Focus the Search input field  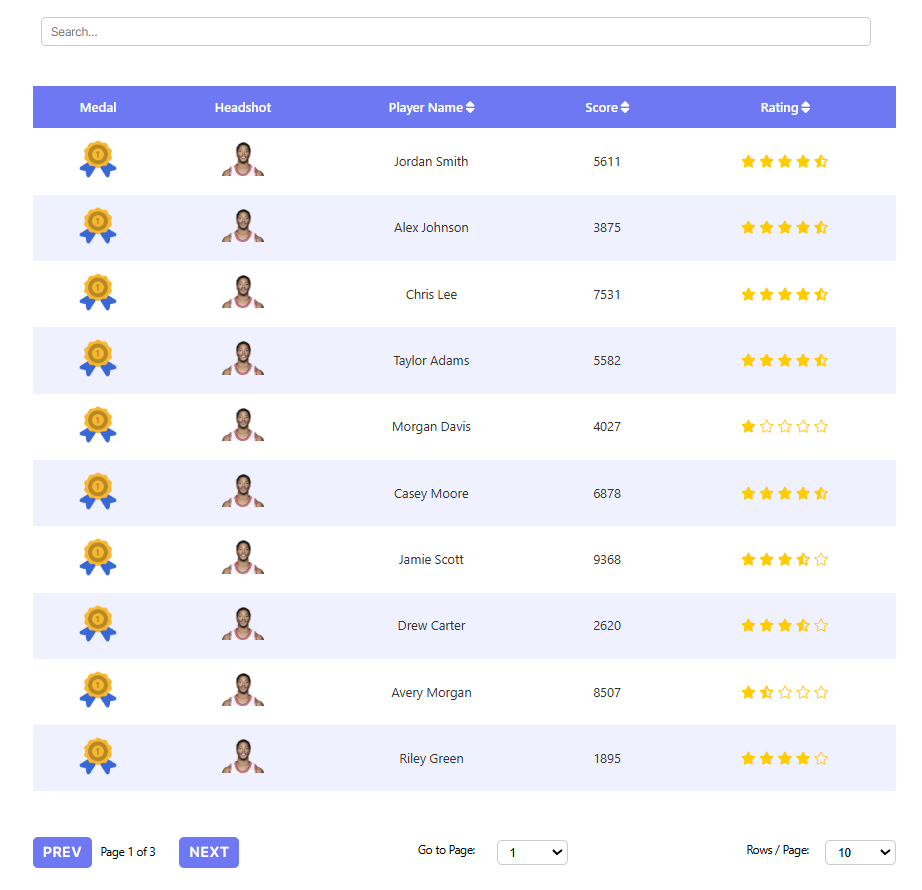pyautogui.click(x=456, y=32)
